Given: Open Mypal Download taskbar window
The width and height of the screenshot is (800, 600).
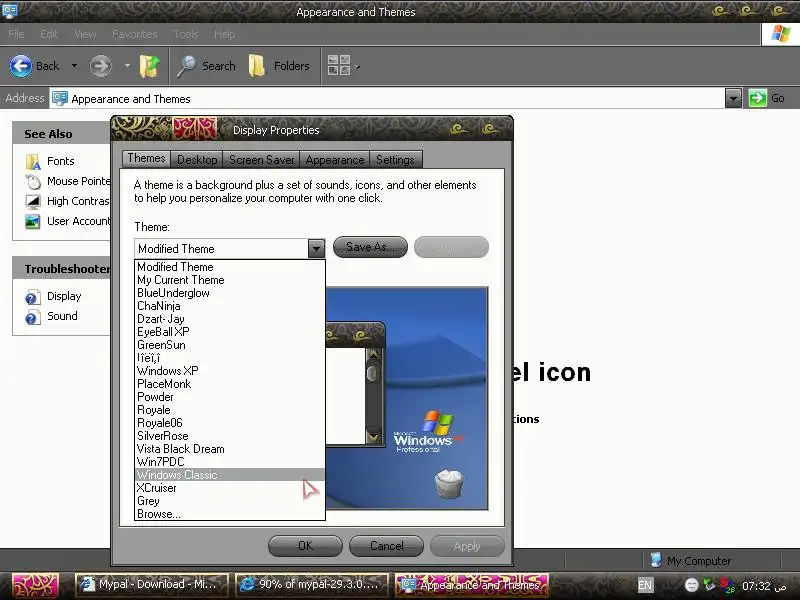Looking at the screenshot, I should (152, 585).
